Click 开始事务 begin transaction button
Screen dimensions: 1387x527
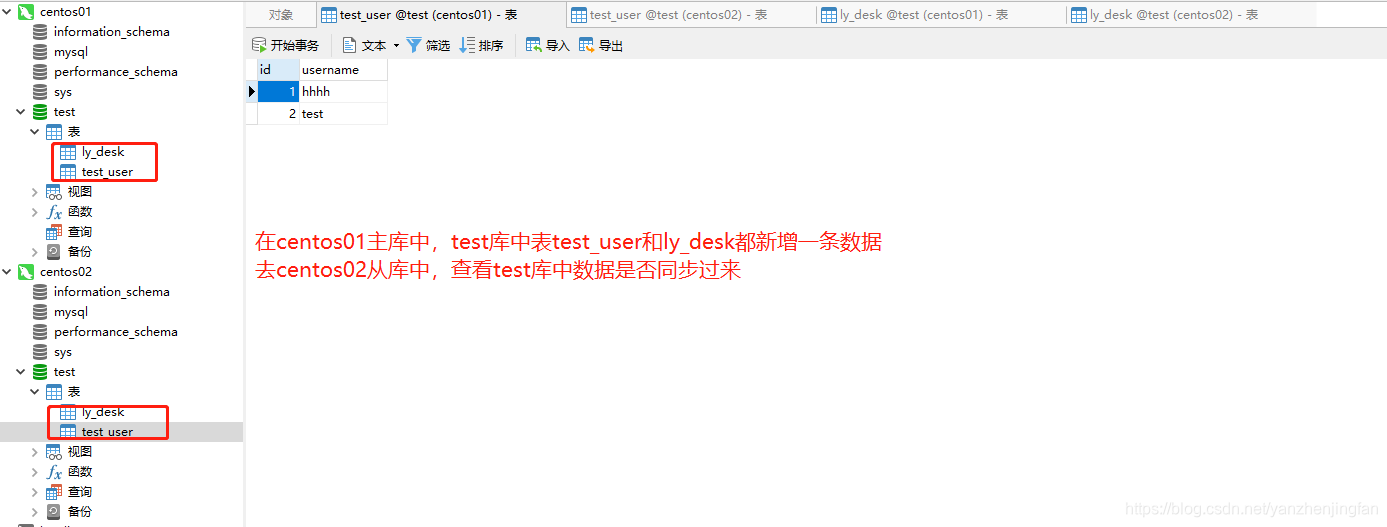(286, 45)
